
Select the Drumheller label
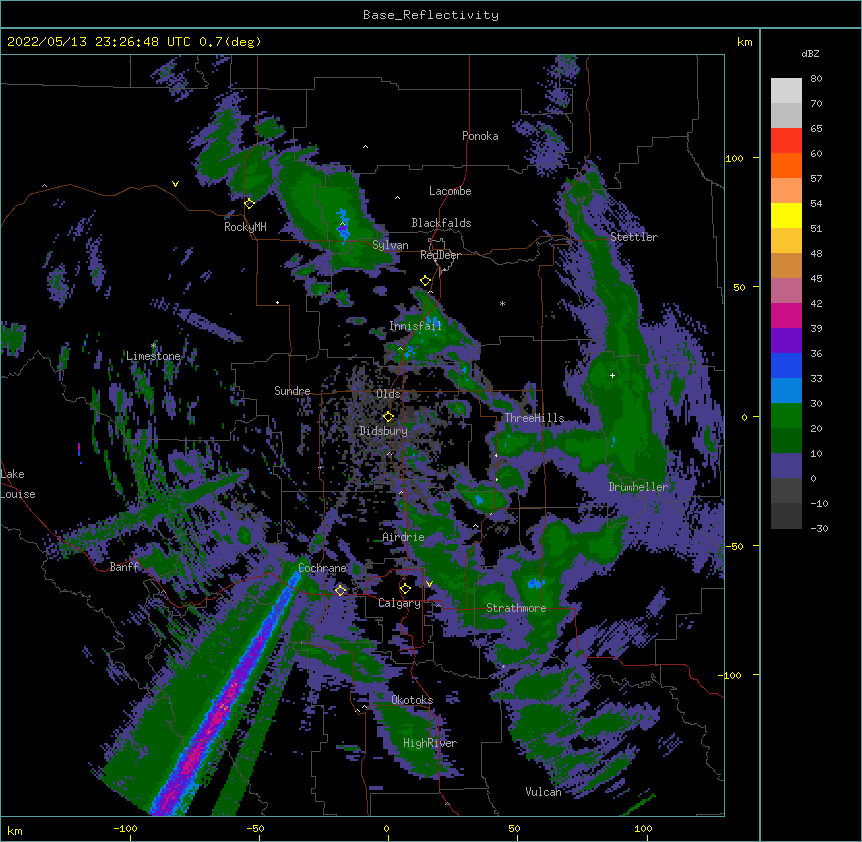[638, 487]
